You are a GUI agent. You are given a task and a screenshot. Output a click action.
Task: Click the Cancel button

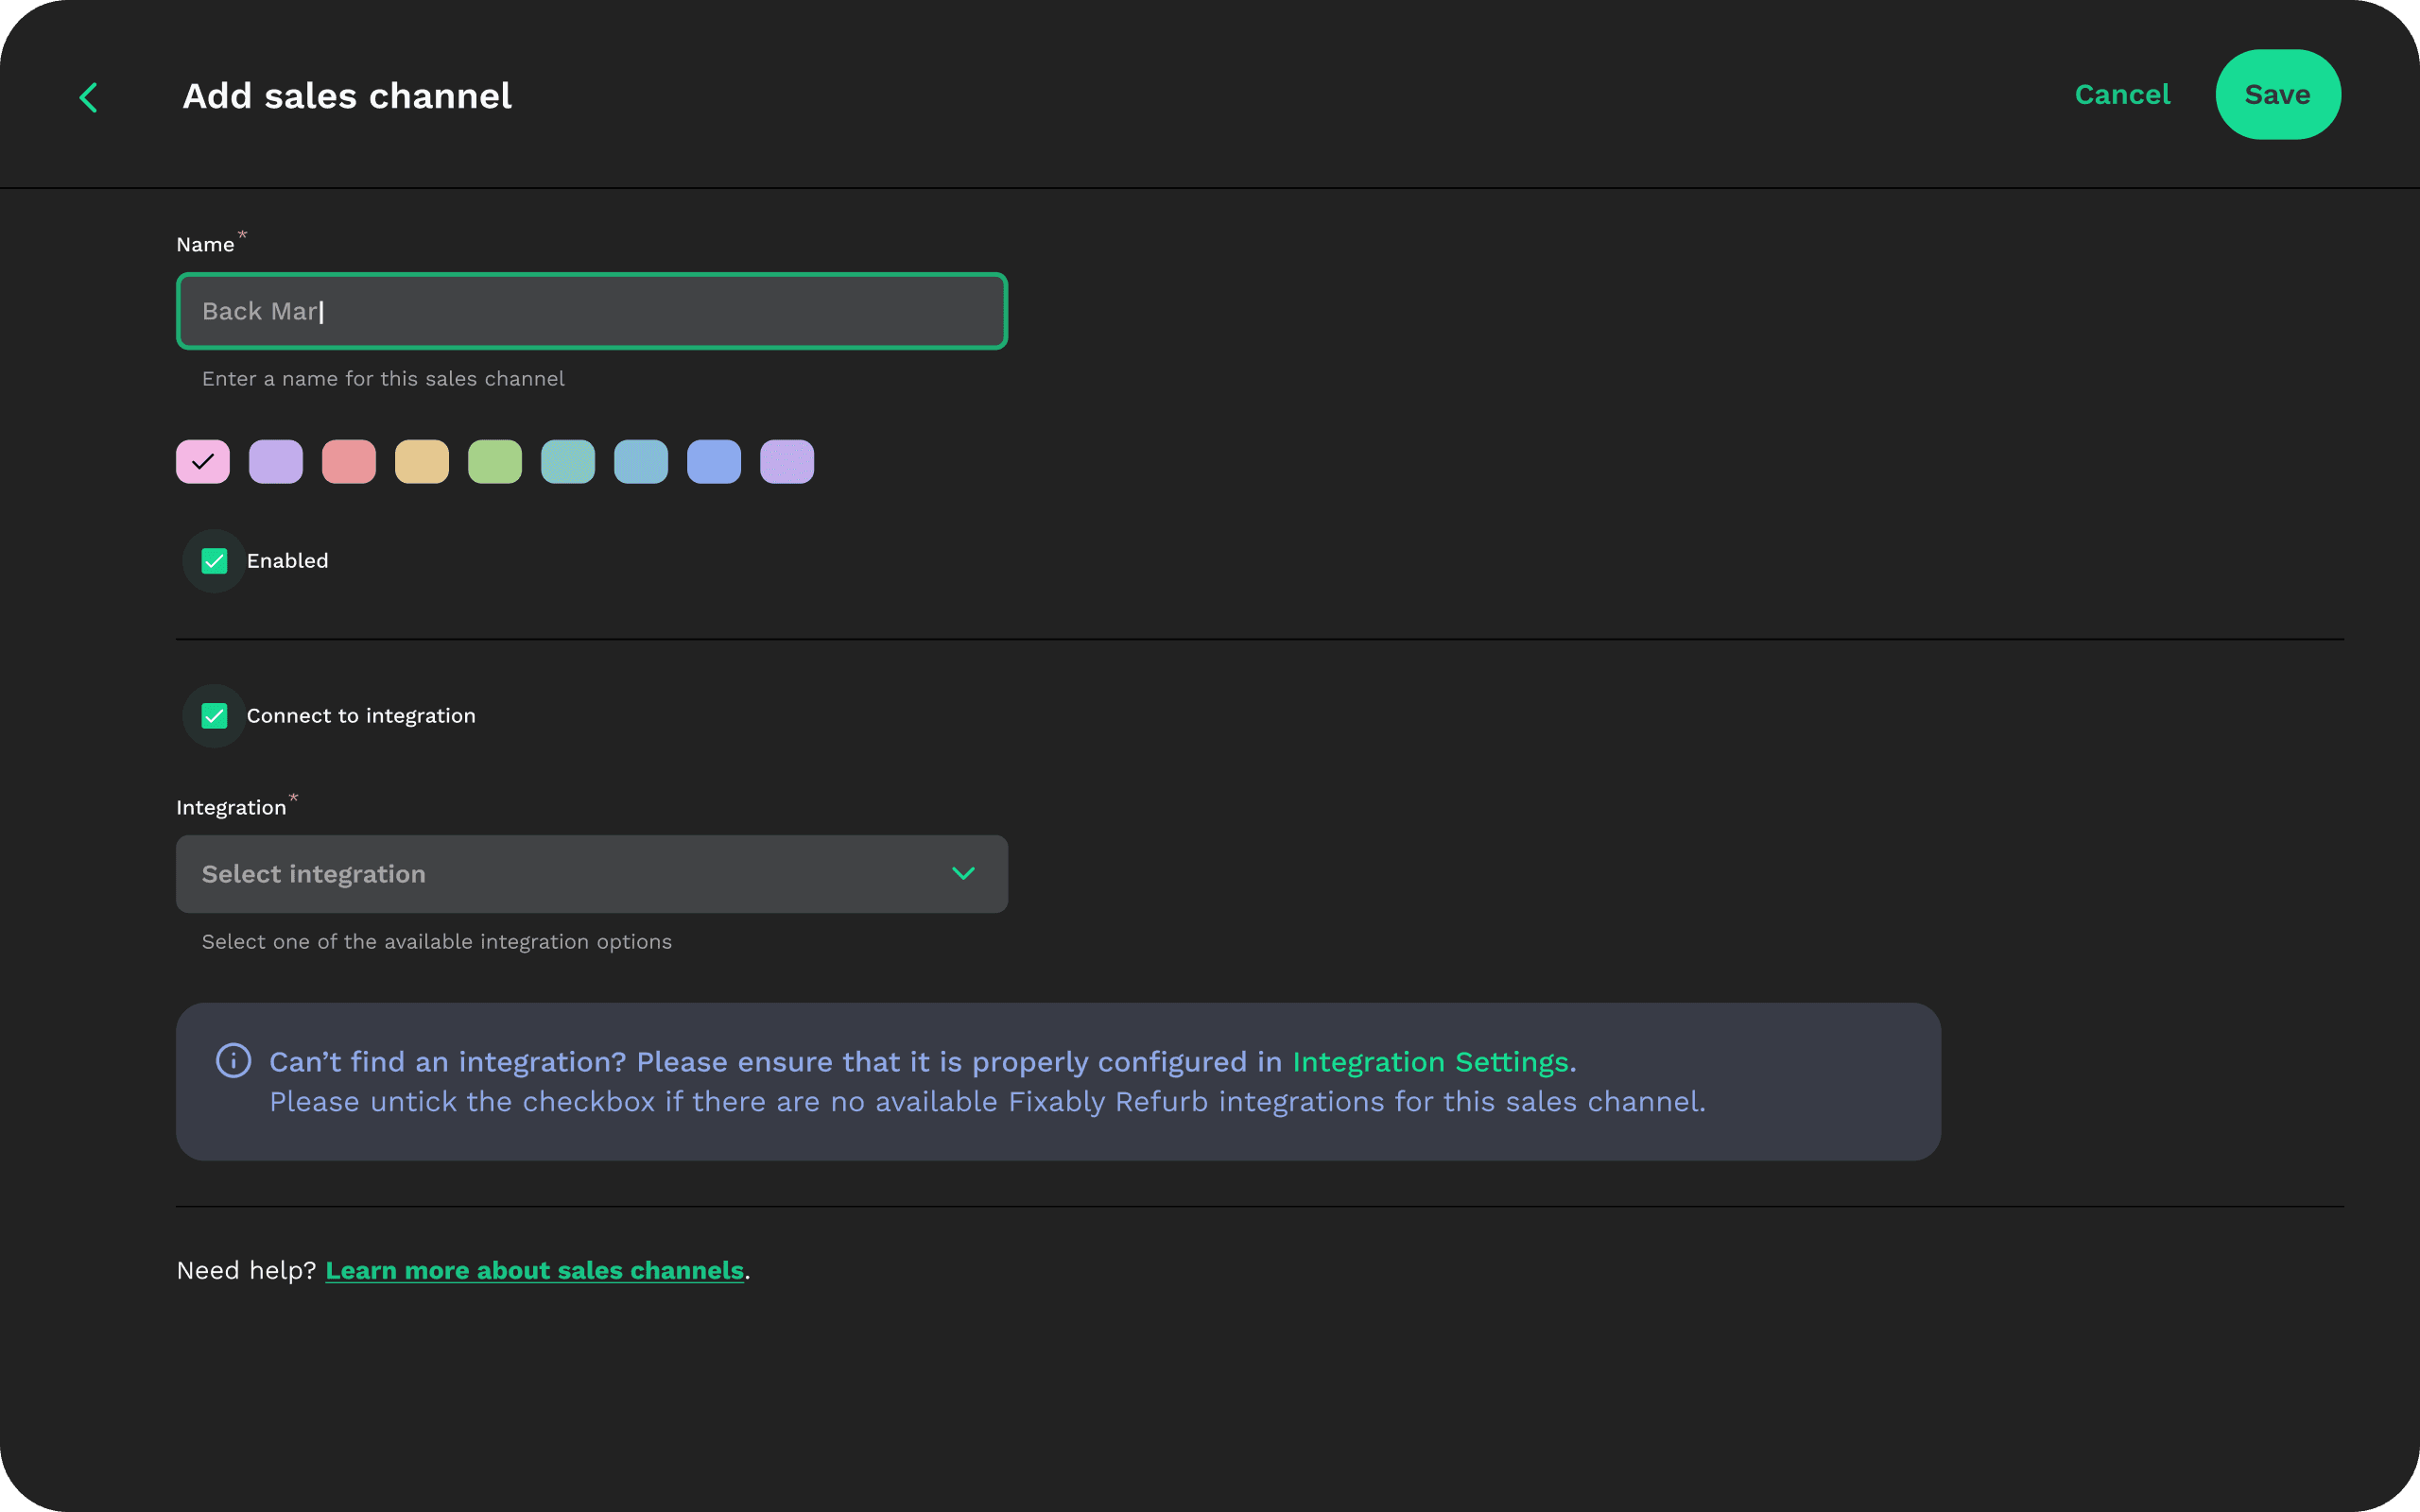2122,95
